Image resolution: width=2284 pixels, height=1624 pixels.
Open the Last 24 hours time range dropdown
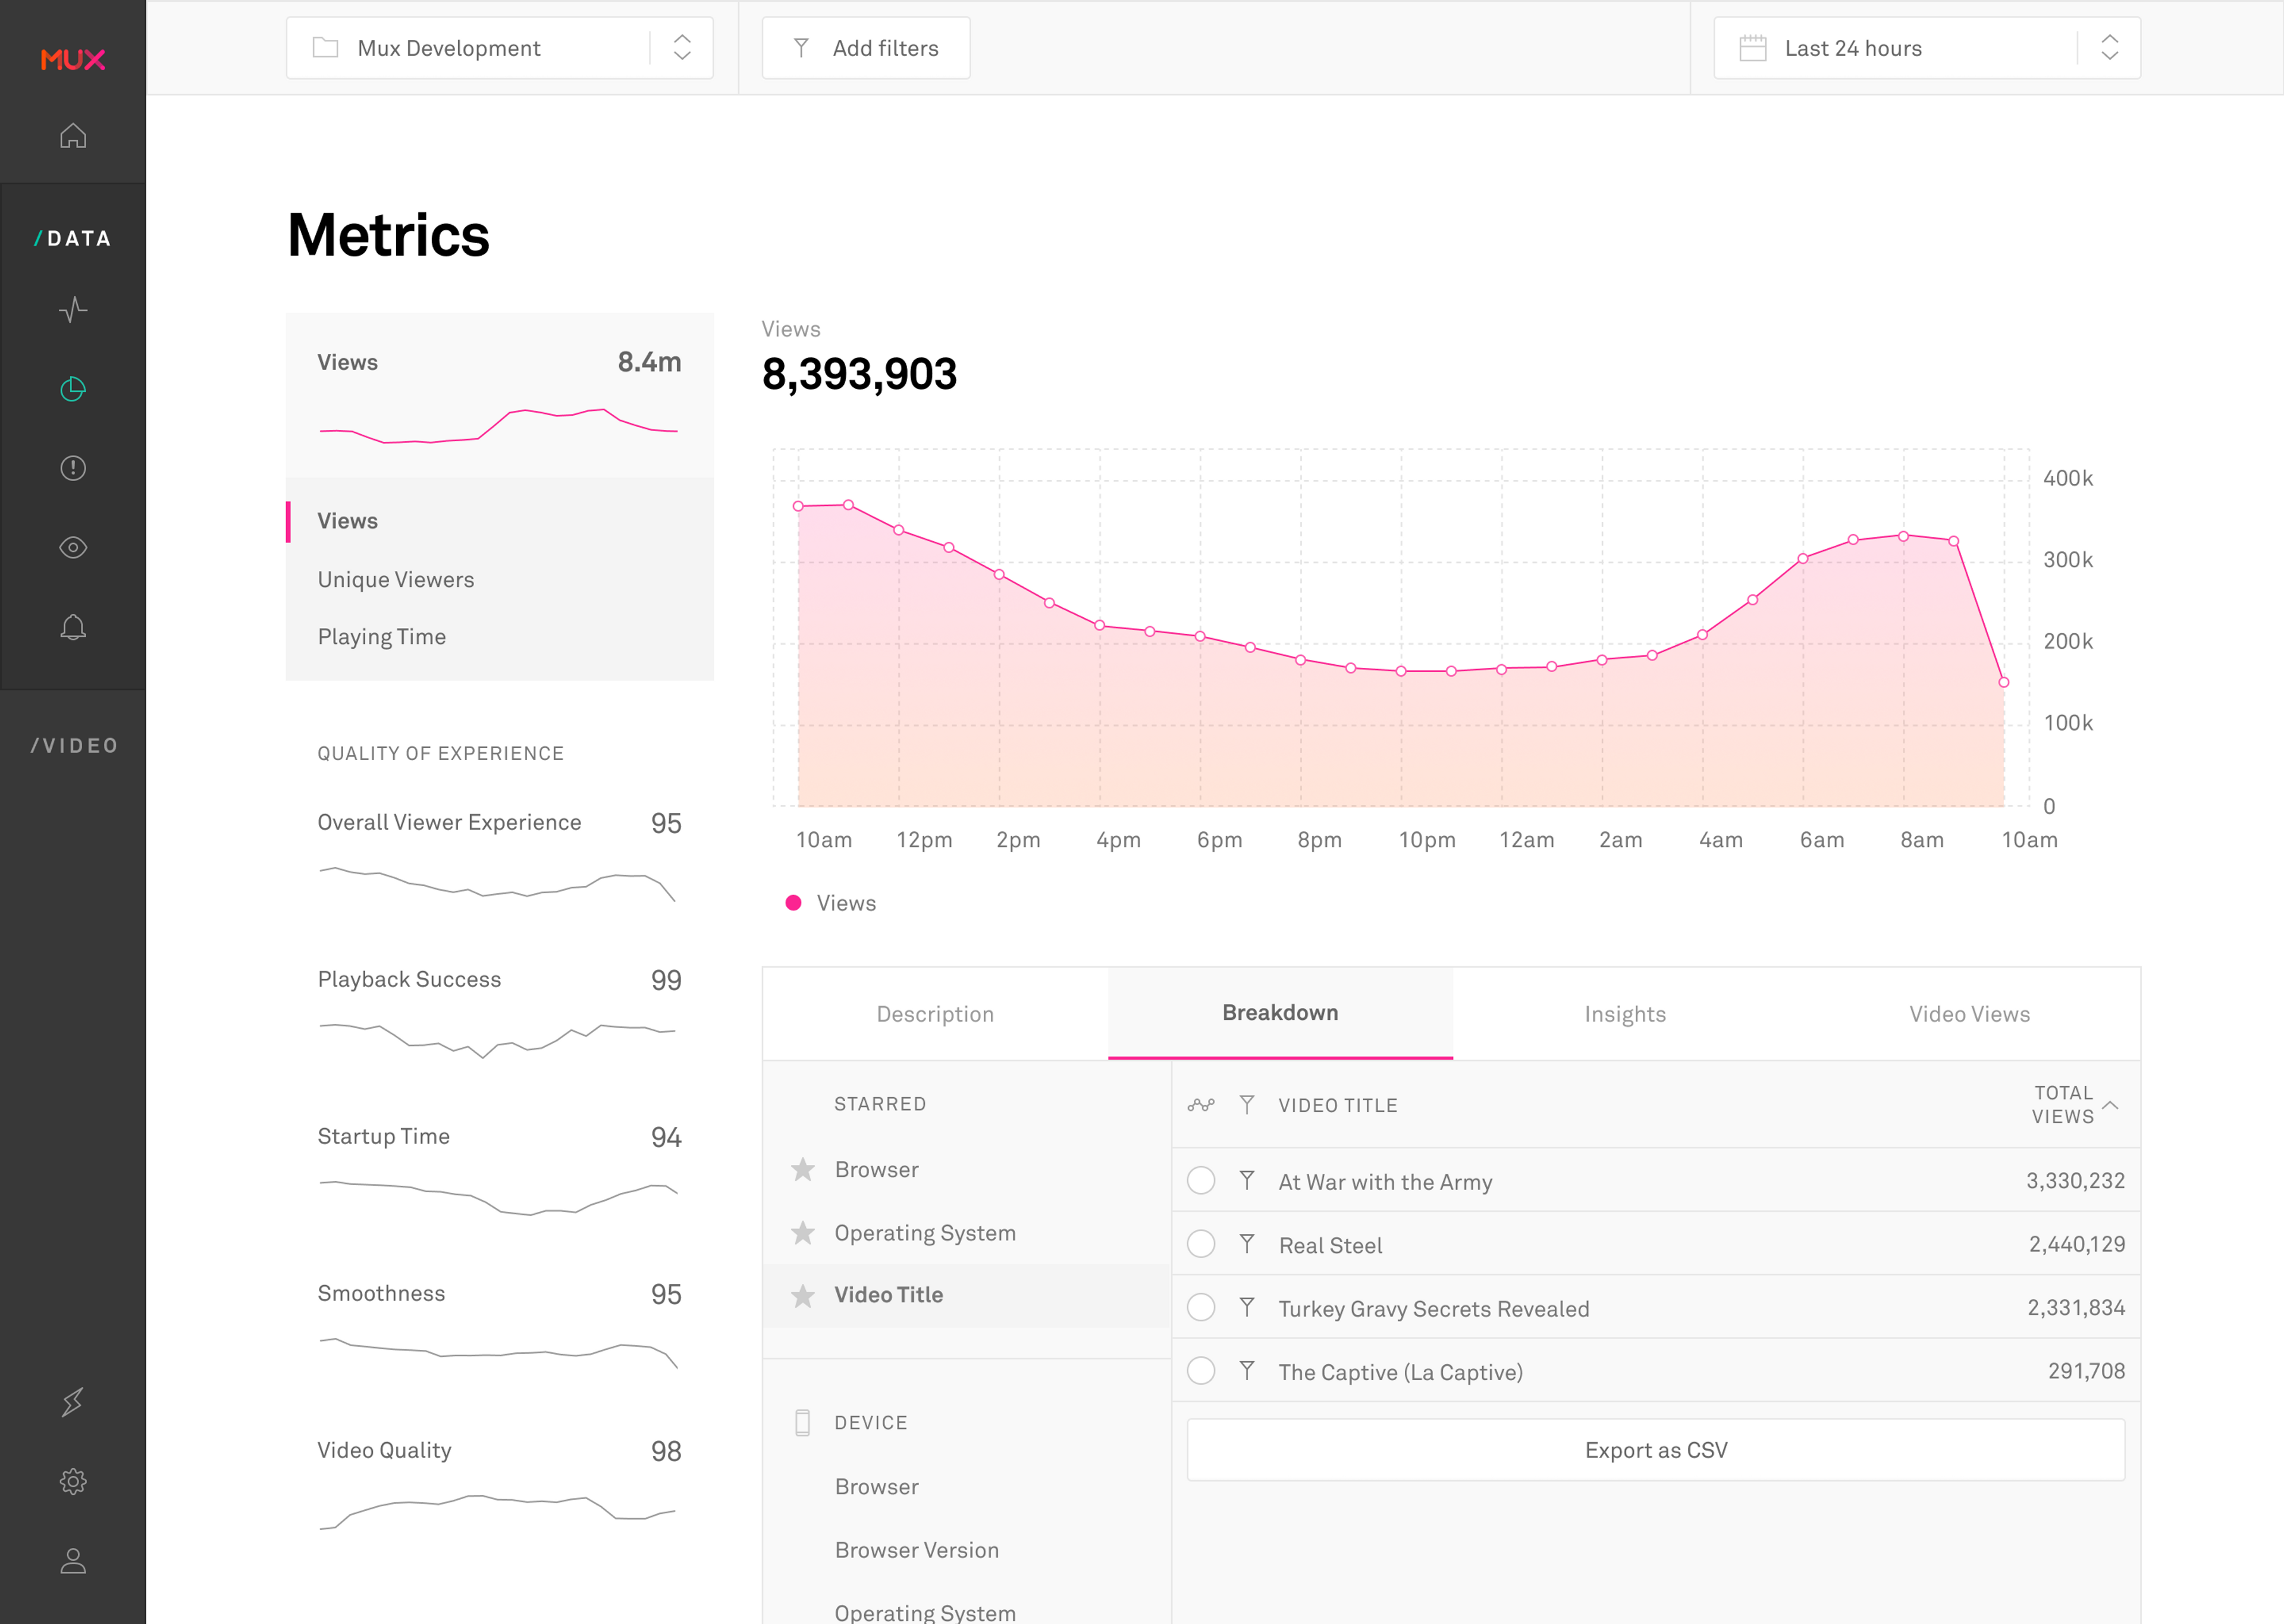point(1927,48)
